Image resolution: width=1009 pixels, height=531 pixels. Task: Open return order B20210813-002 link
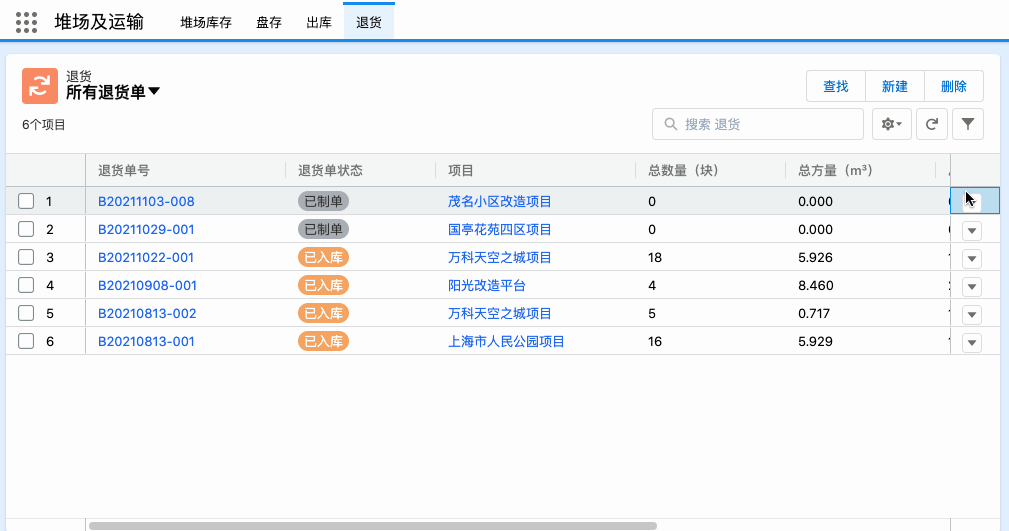click(147, 313)
